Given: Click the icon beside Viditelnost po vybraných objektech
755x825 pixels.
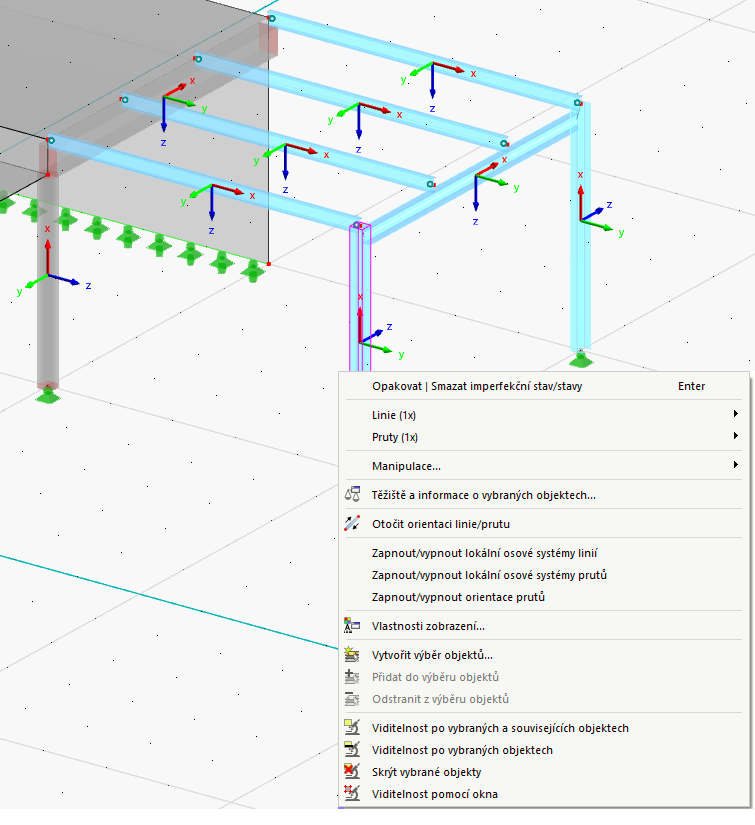Looking at the screenshot, I should click(x=352, y=749).
